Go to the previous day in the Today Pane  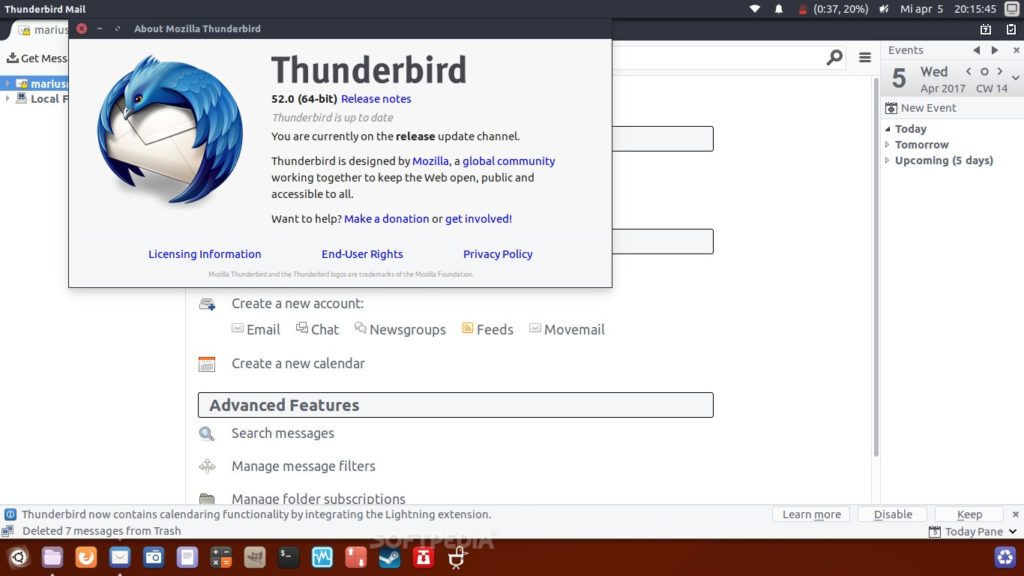[968, 71]
